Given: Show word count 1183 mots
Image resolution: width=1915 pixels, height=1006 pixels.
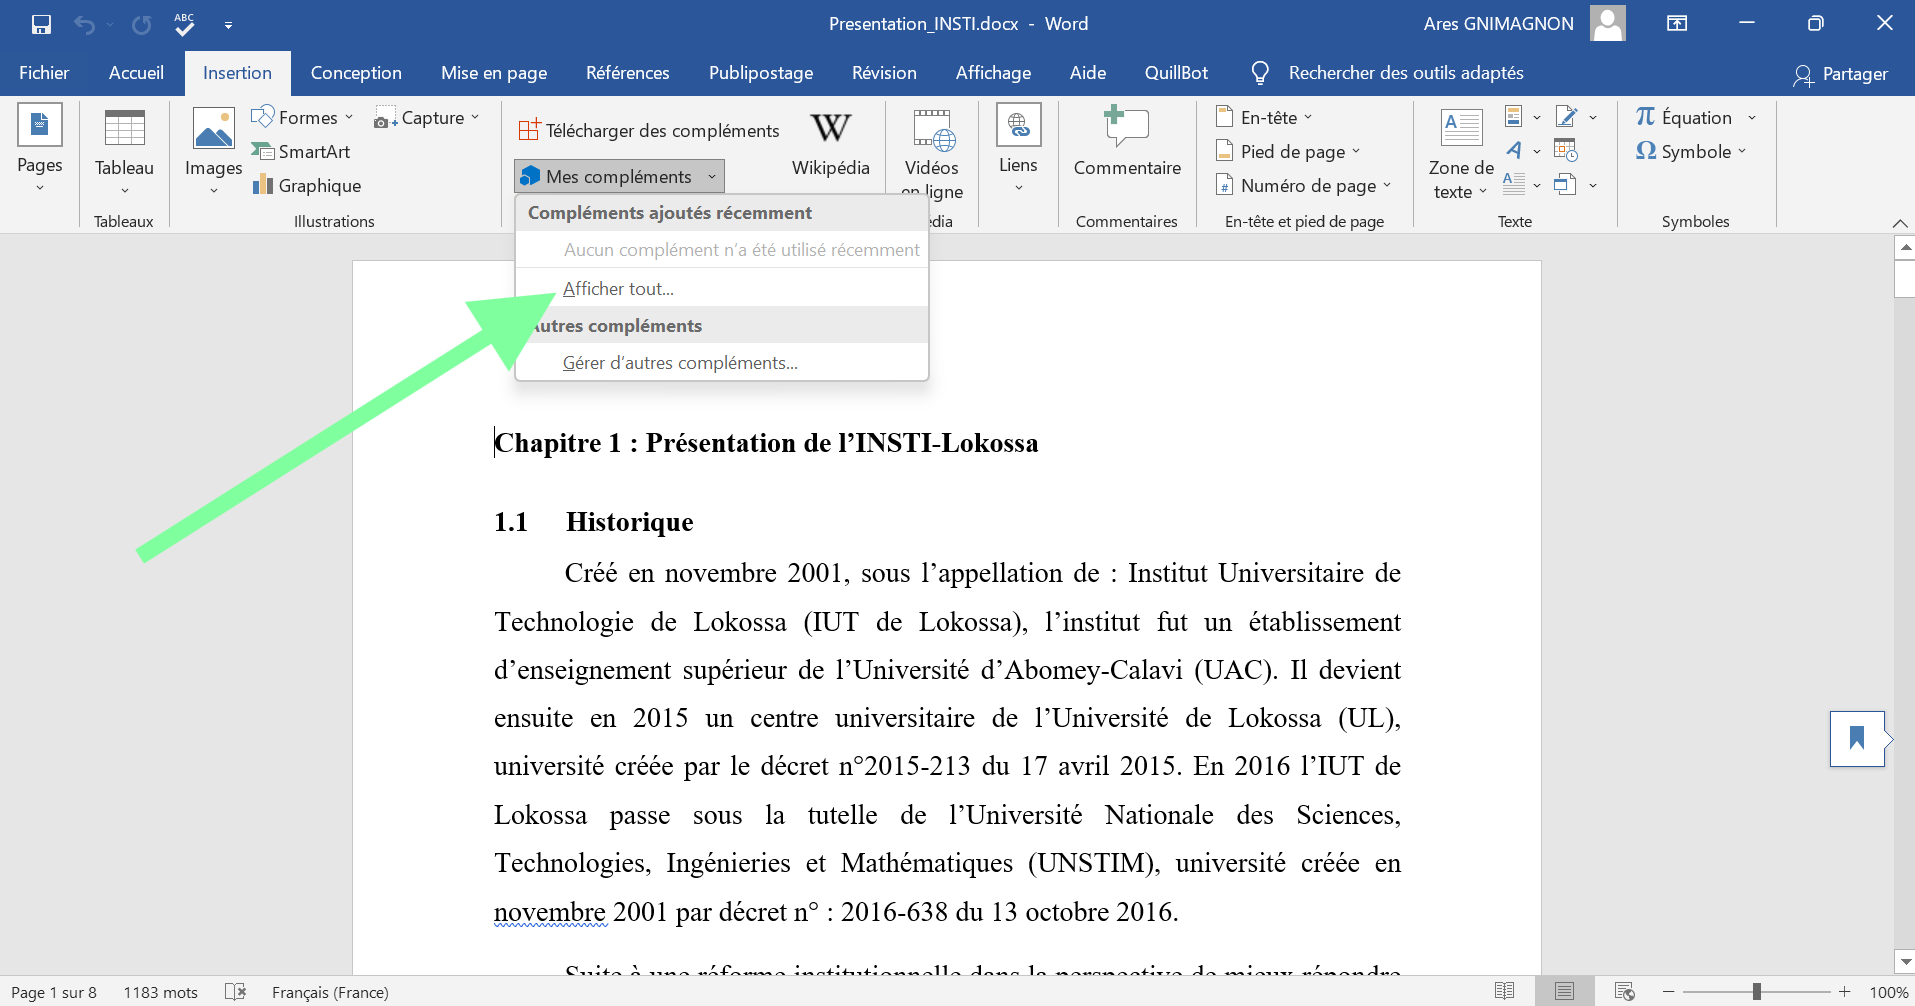Looking at the screenshot, I should pyautogui.click(x=160, y=992).
